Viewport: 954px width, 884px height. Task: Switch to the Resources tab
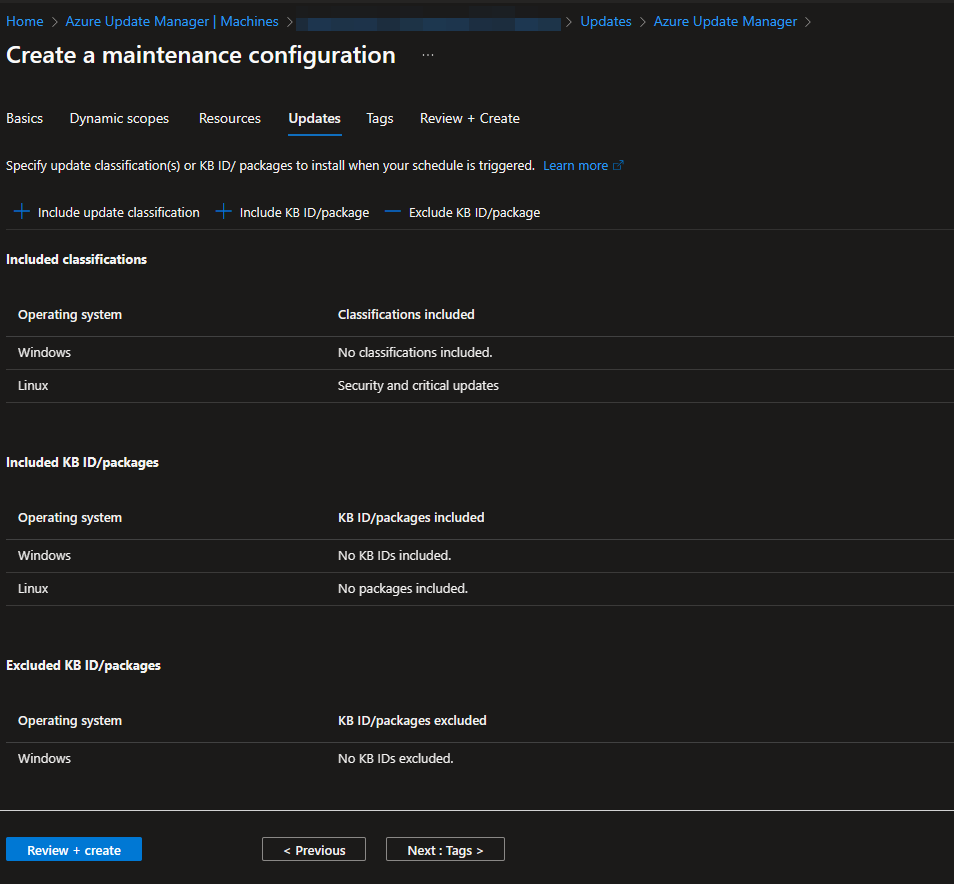point(229,119)
